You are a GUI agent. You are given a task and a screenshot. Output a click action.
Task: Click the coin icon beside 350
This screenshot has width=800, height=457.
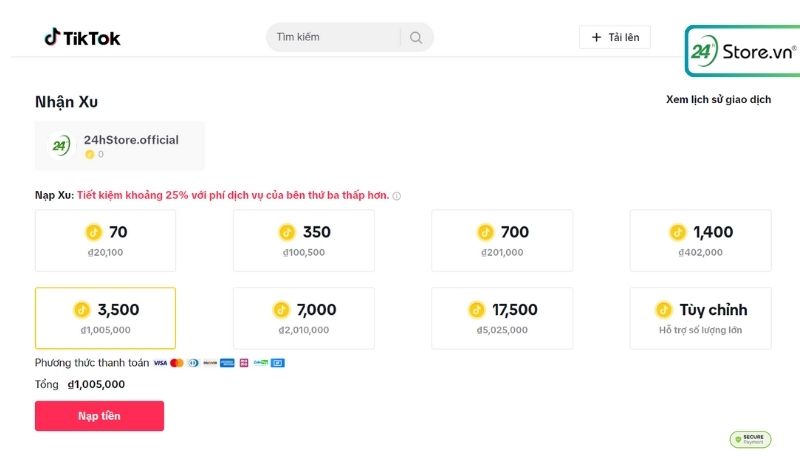click(x=287, y=232)
